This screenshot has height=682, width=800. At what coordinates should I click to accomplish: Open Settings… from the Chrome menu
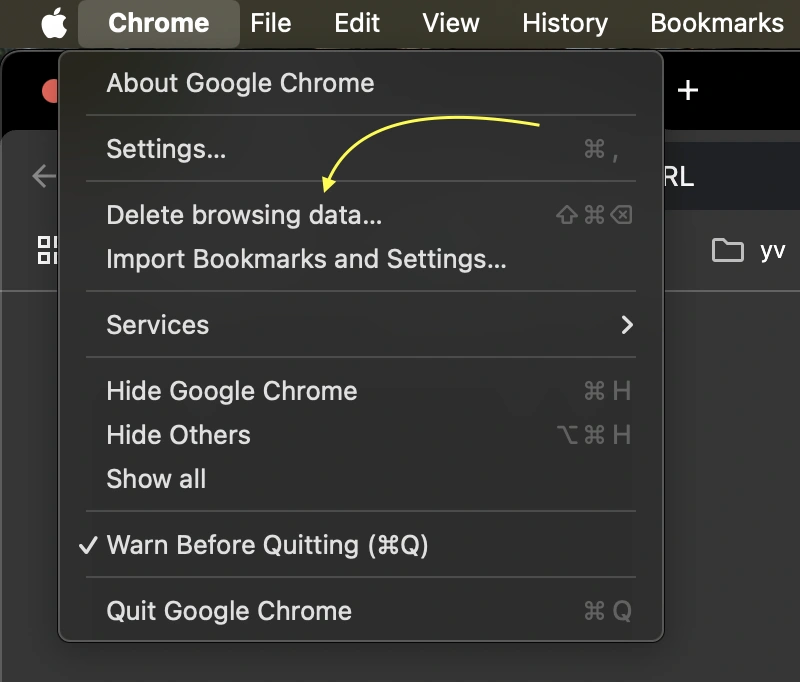point(361,149)
